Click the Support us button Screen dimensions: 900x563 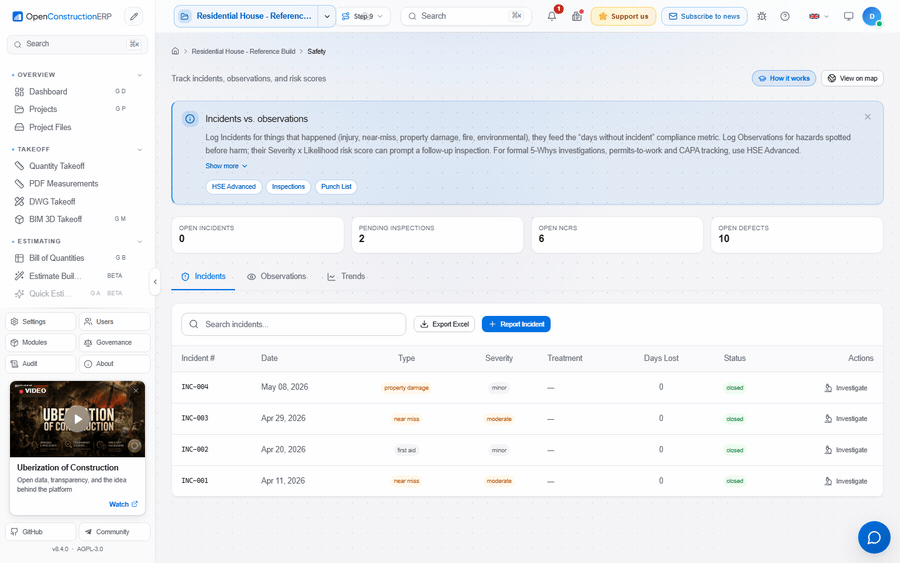click(623, 16)
